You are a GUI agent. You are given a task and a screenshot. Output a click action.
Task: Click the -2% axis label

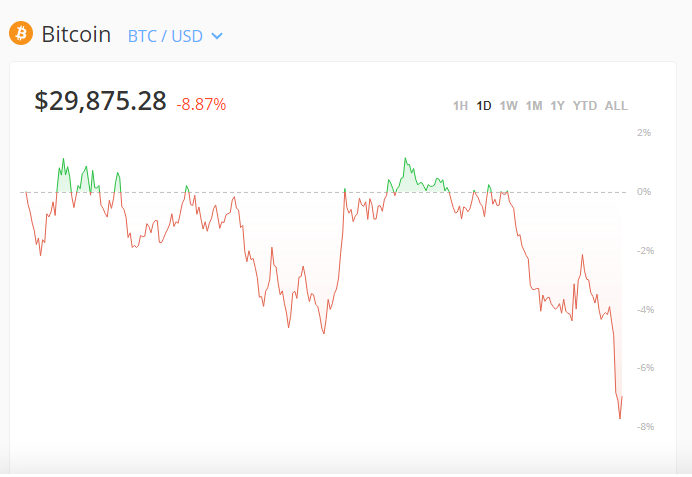(x=645, y=251)
